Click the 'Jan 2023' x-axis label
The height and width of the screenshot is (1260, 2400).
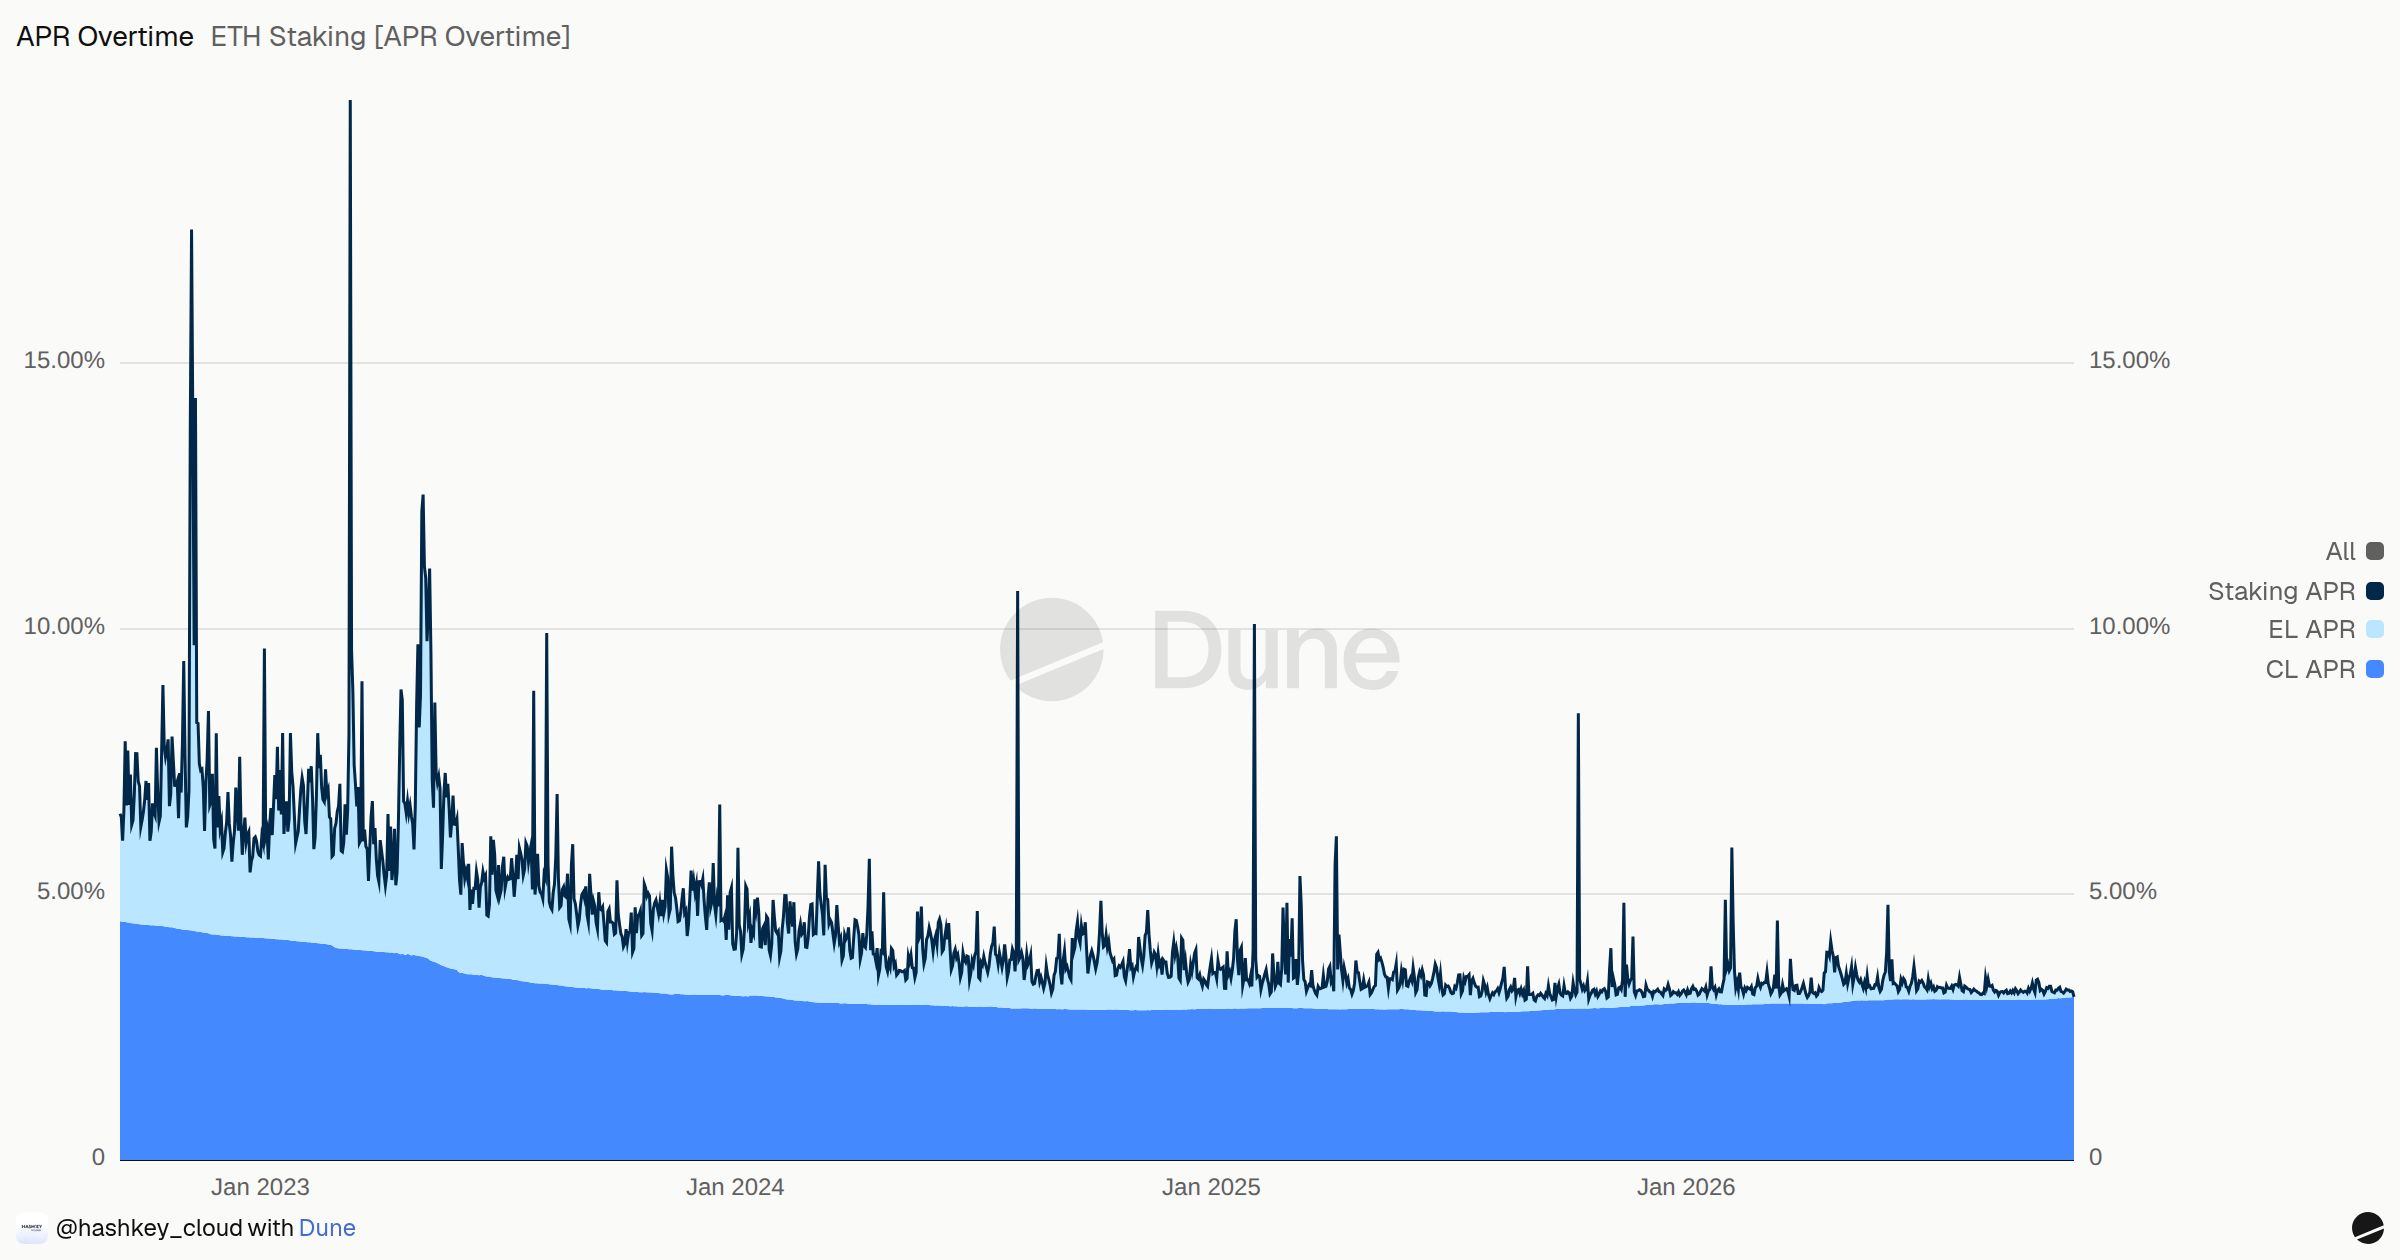[260, 1187]
